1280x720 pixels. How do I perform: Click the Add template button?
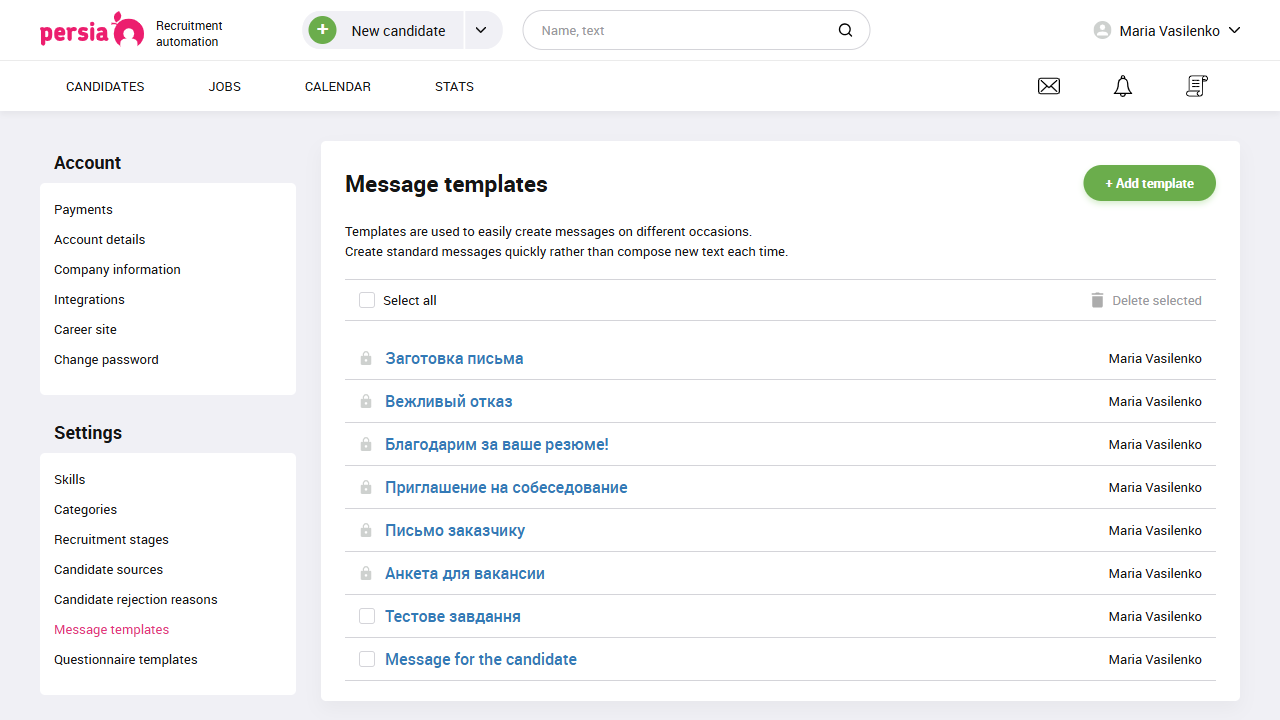[x=1149, y=183]
